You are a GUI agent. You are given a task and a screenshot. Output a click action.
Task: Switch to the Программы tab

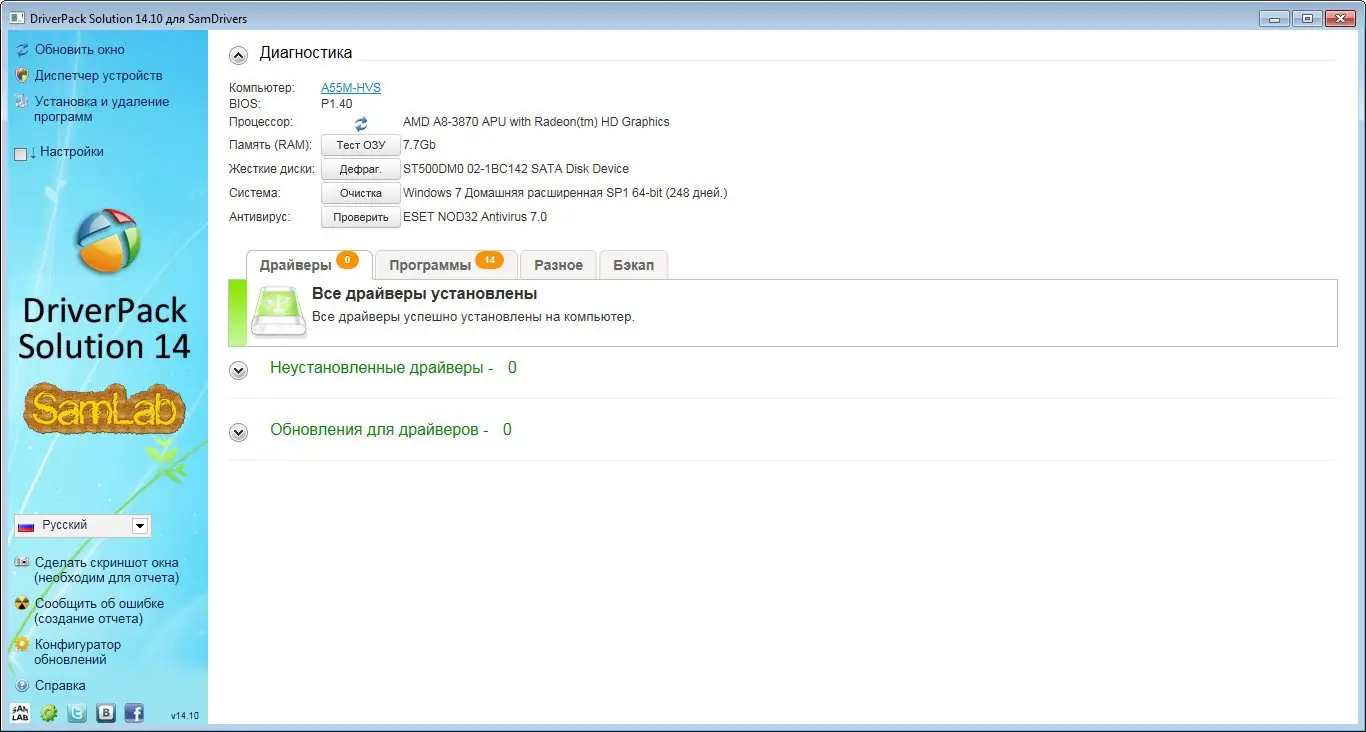[x=446, y=265]
